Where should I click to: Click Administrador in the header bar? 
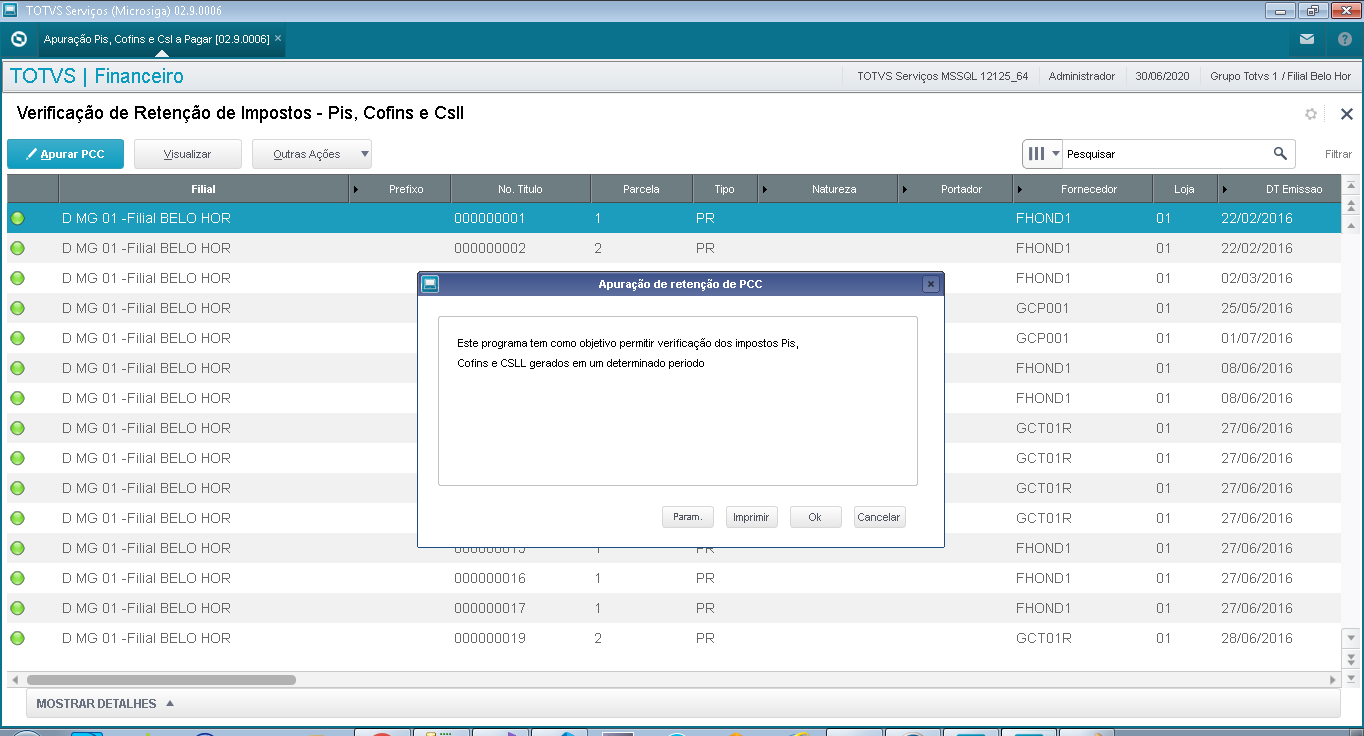(x=1081, y=76)
